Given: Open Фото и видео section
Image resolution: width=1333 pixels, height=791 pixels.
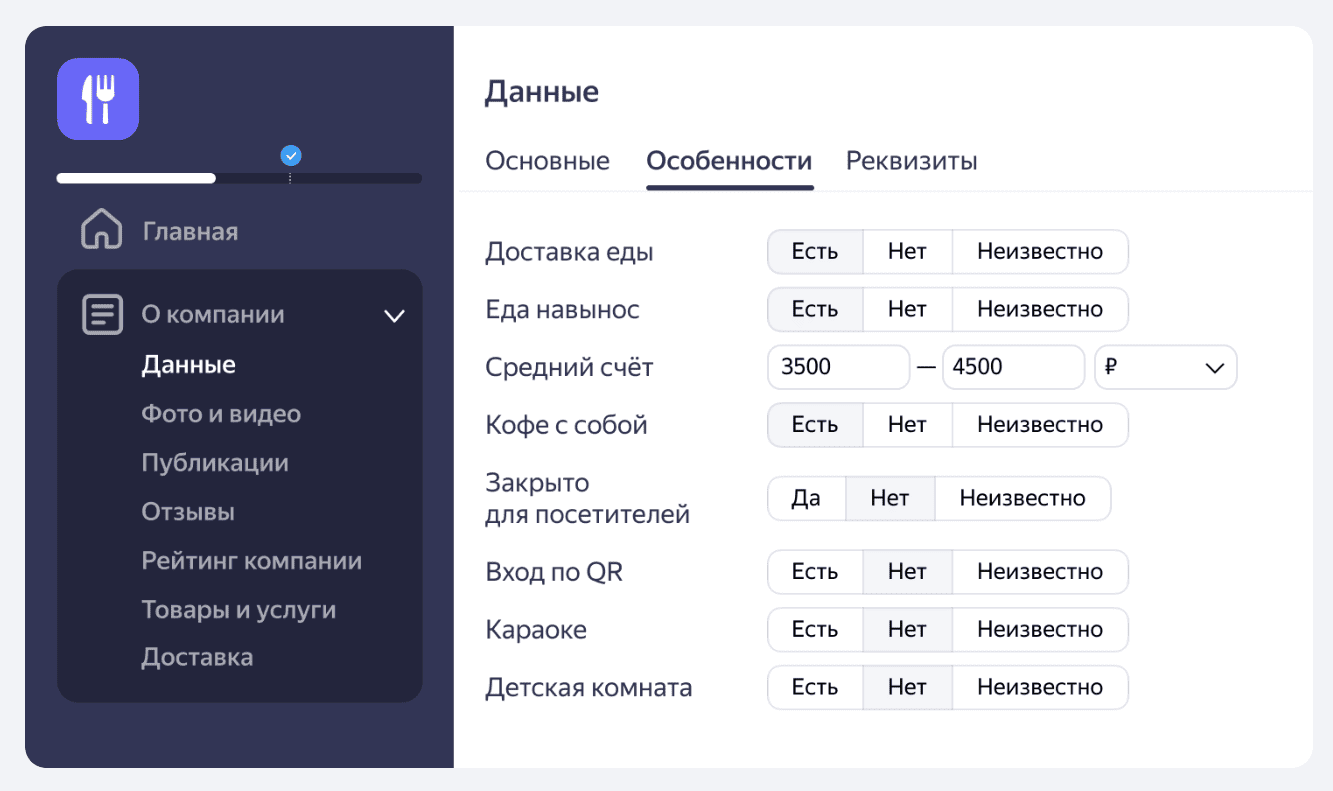Looking at the screenshot, I should pyautogui.click(x=221, y=413).
